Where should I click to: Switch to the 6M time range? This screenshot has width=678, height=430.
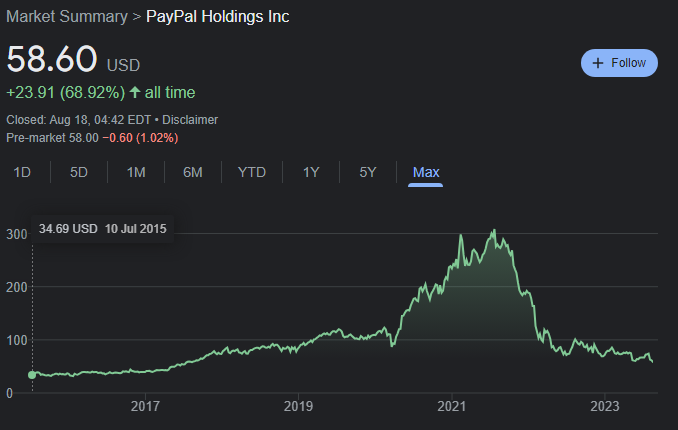(192, 172)
